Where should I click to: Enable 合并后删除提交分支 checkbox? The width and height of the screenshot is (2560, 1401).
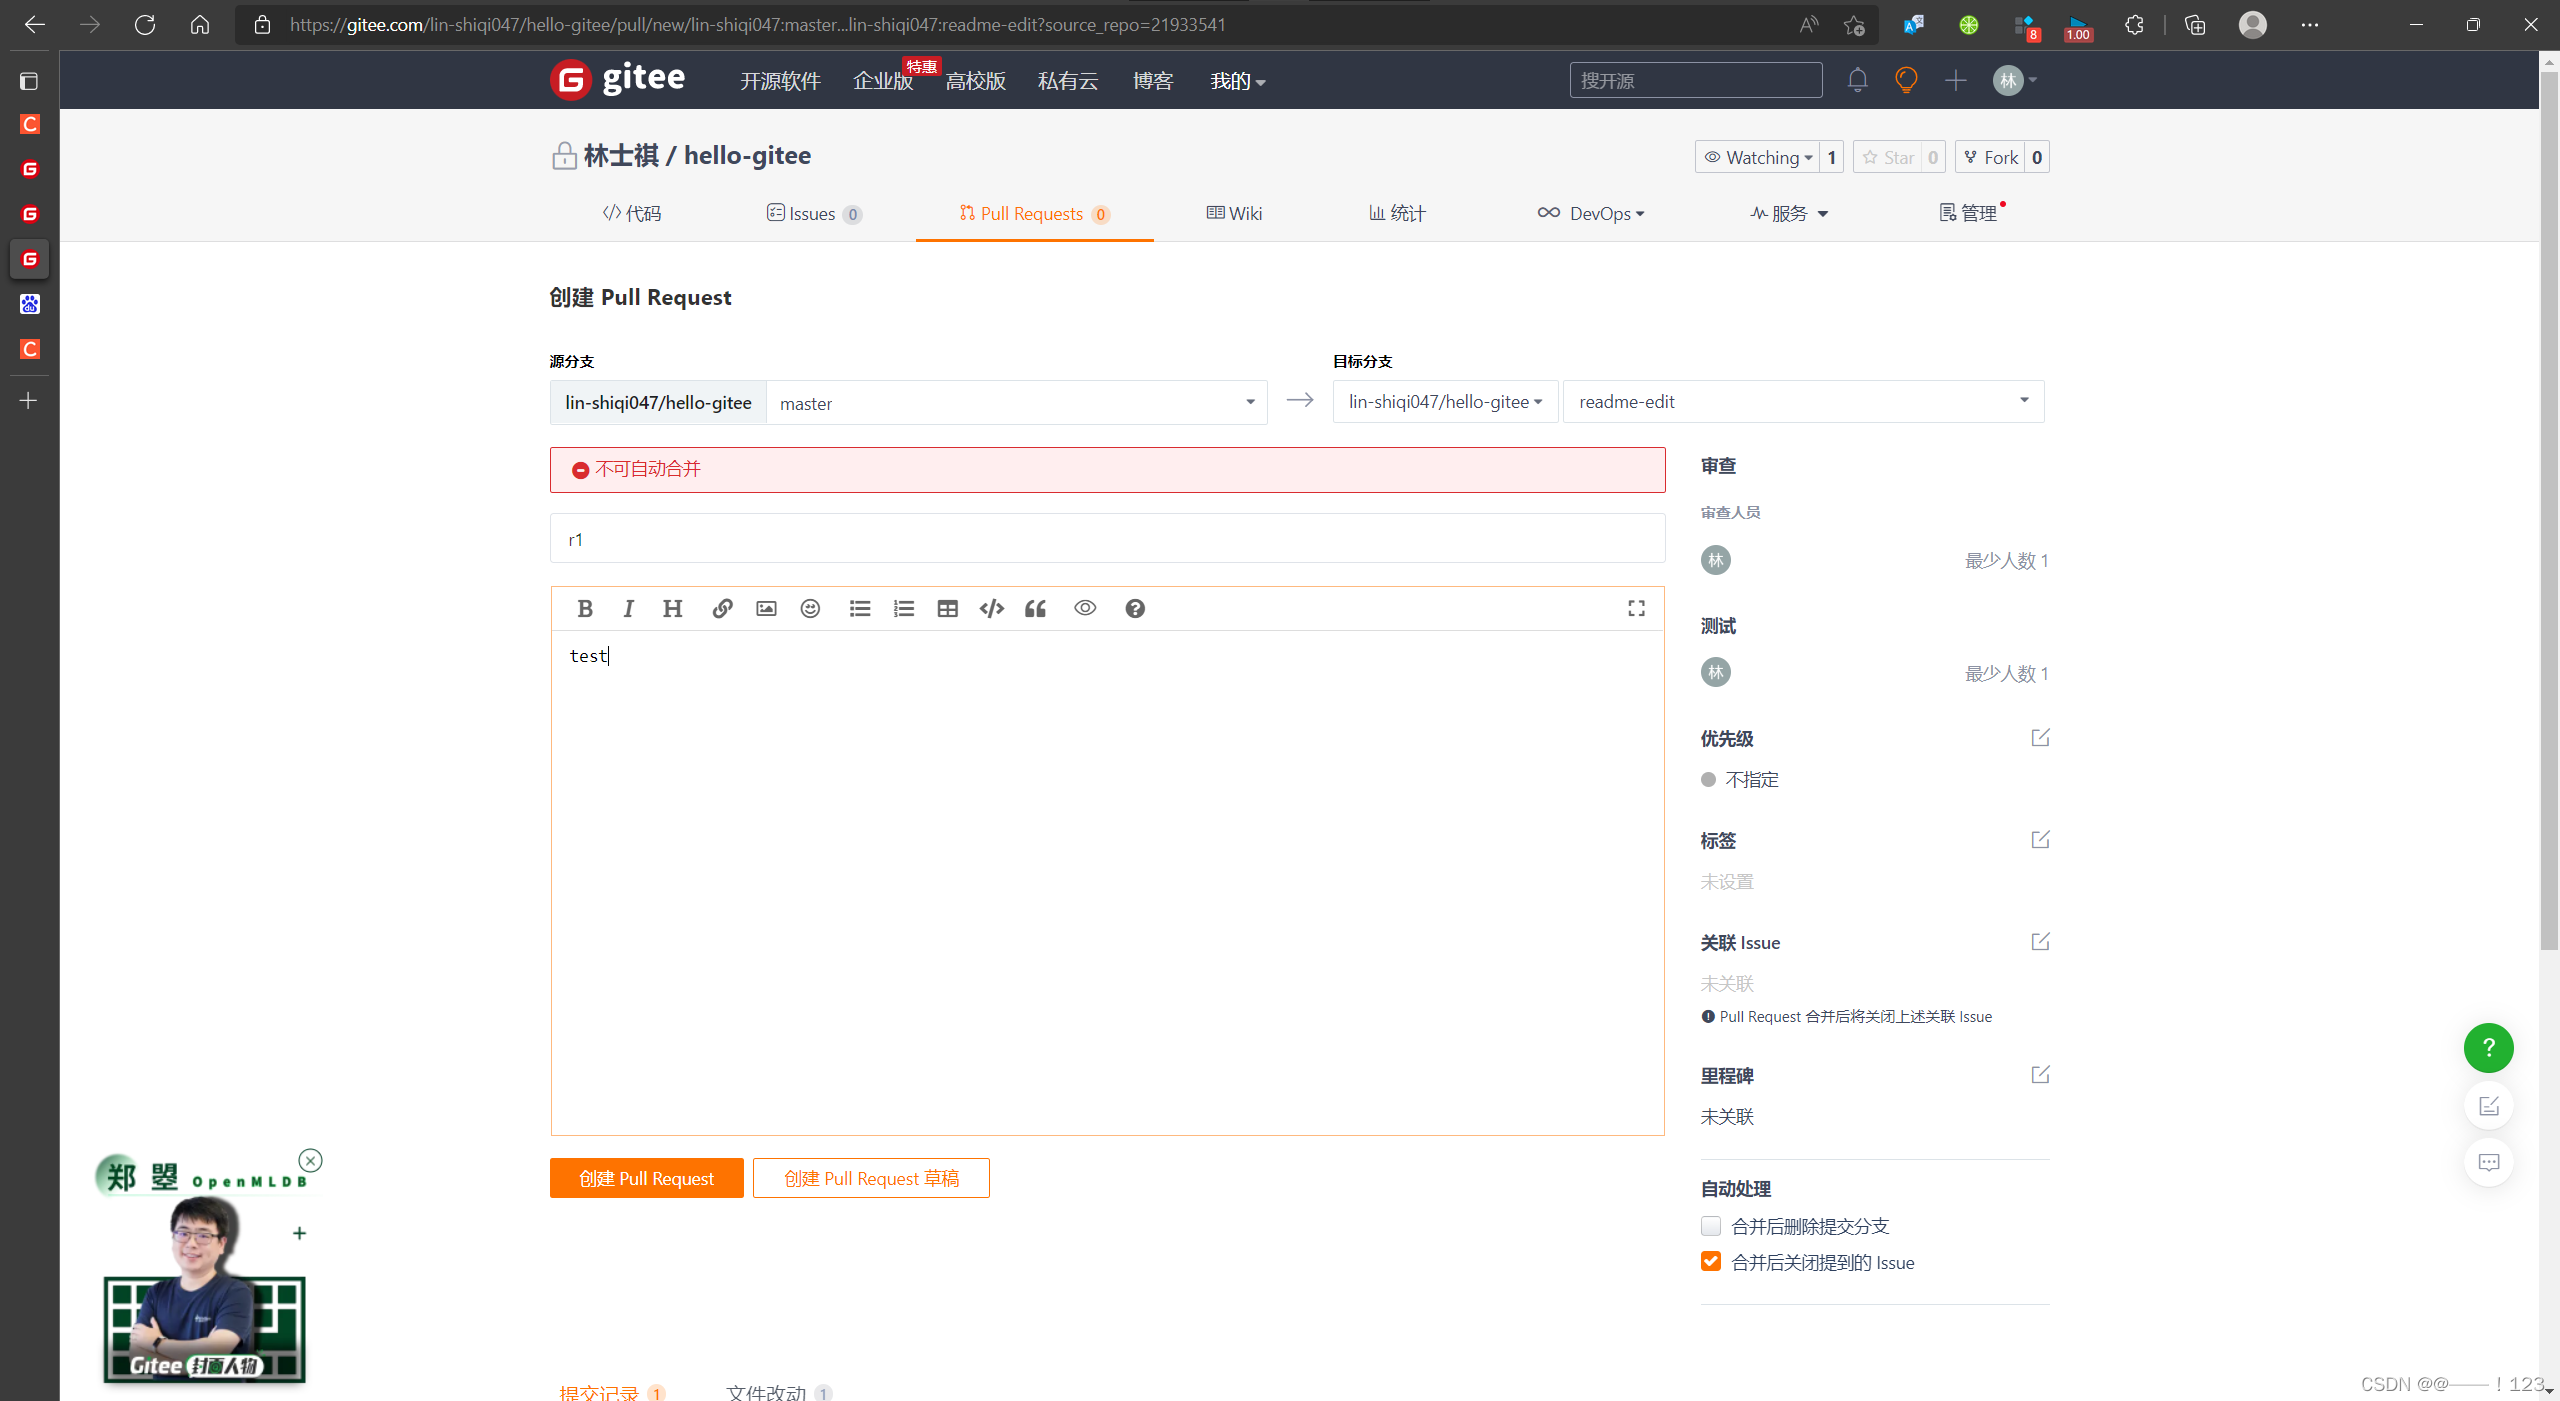pos(1711,1226)
